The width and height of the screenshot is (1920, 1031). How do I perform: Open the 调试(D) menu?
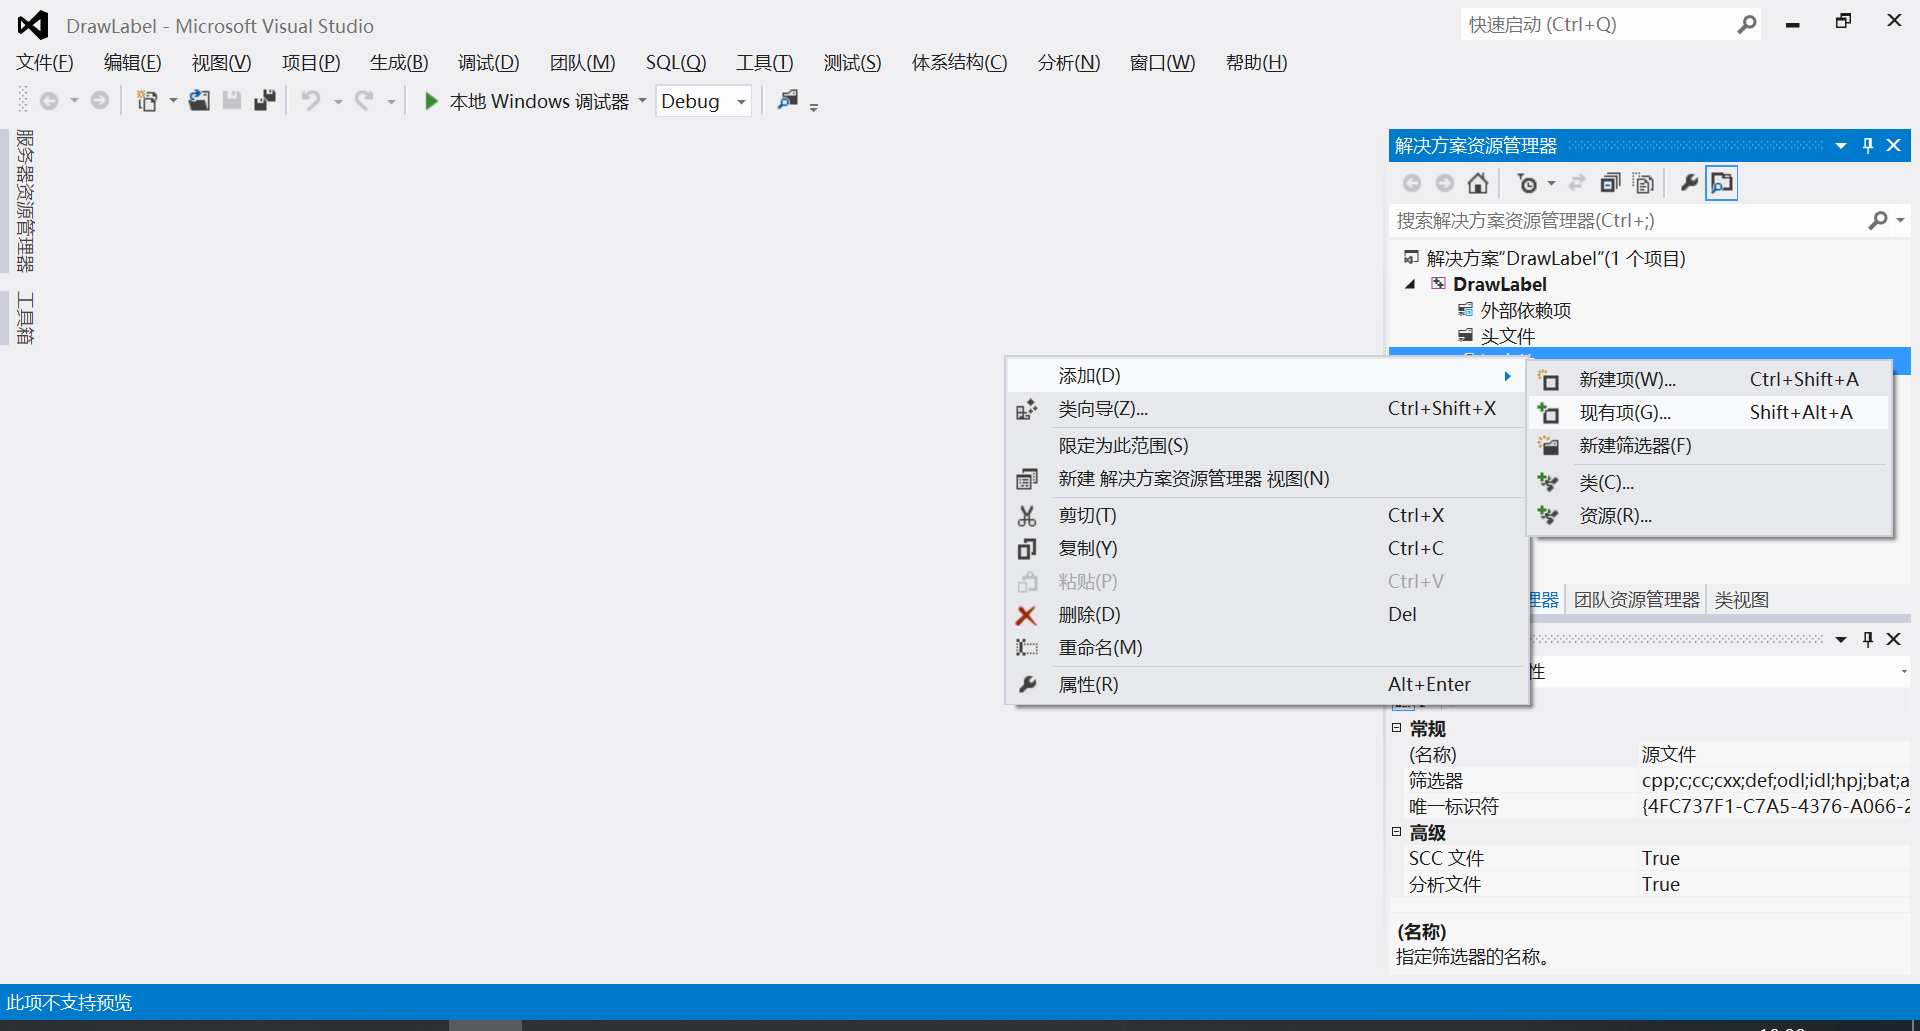[489, 63]
